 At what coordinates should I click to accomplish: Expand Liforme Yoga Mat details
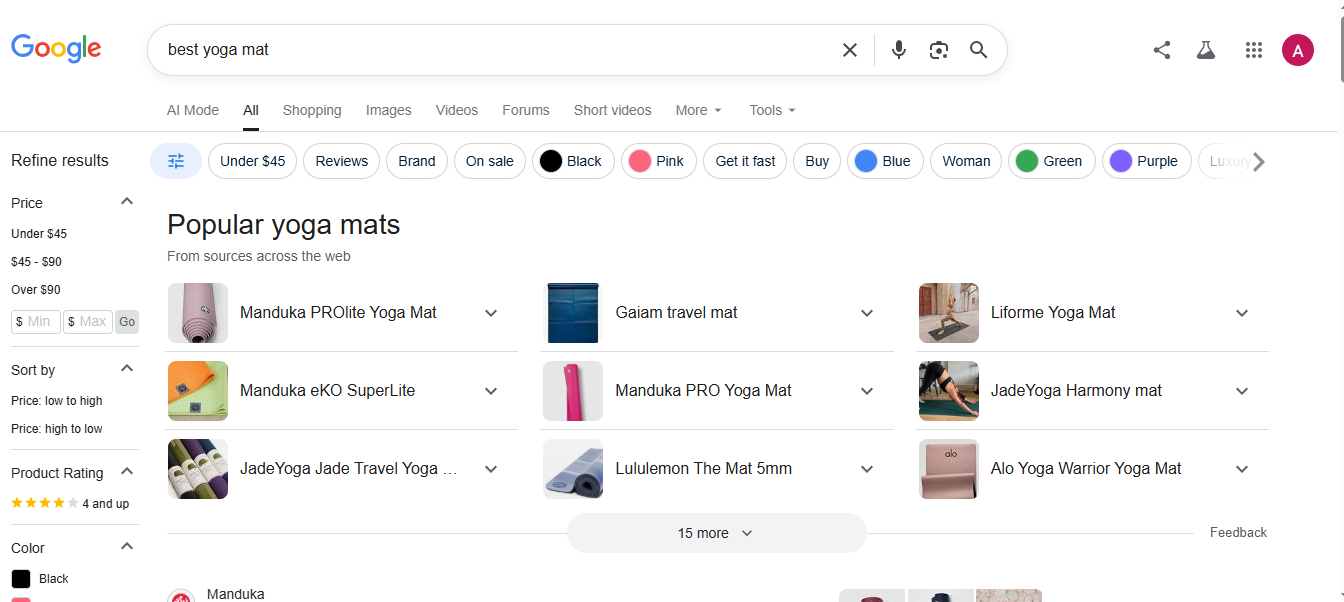click(x=1242, y=313)
